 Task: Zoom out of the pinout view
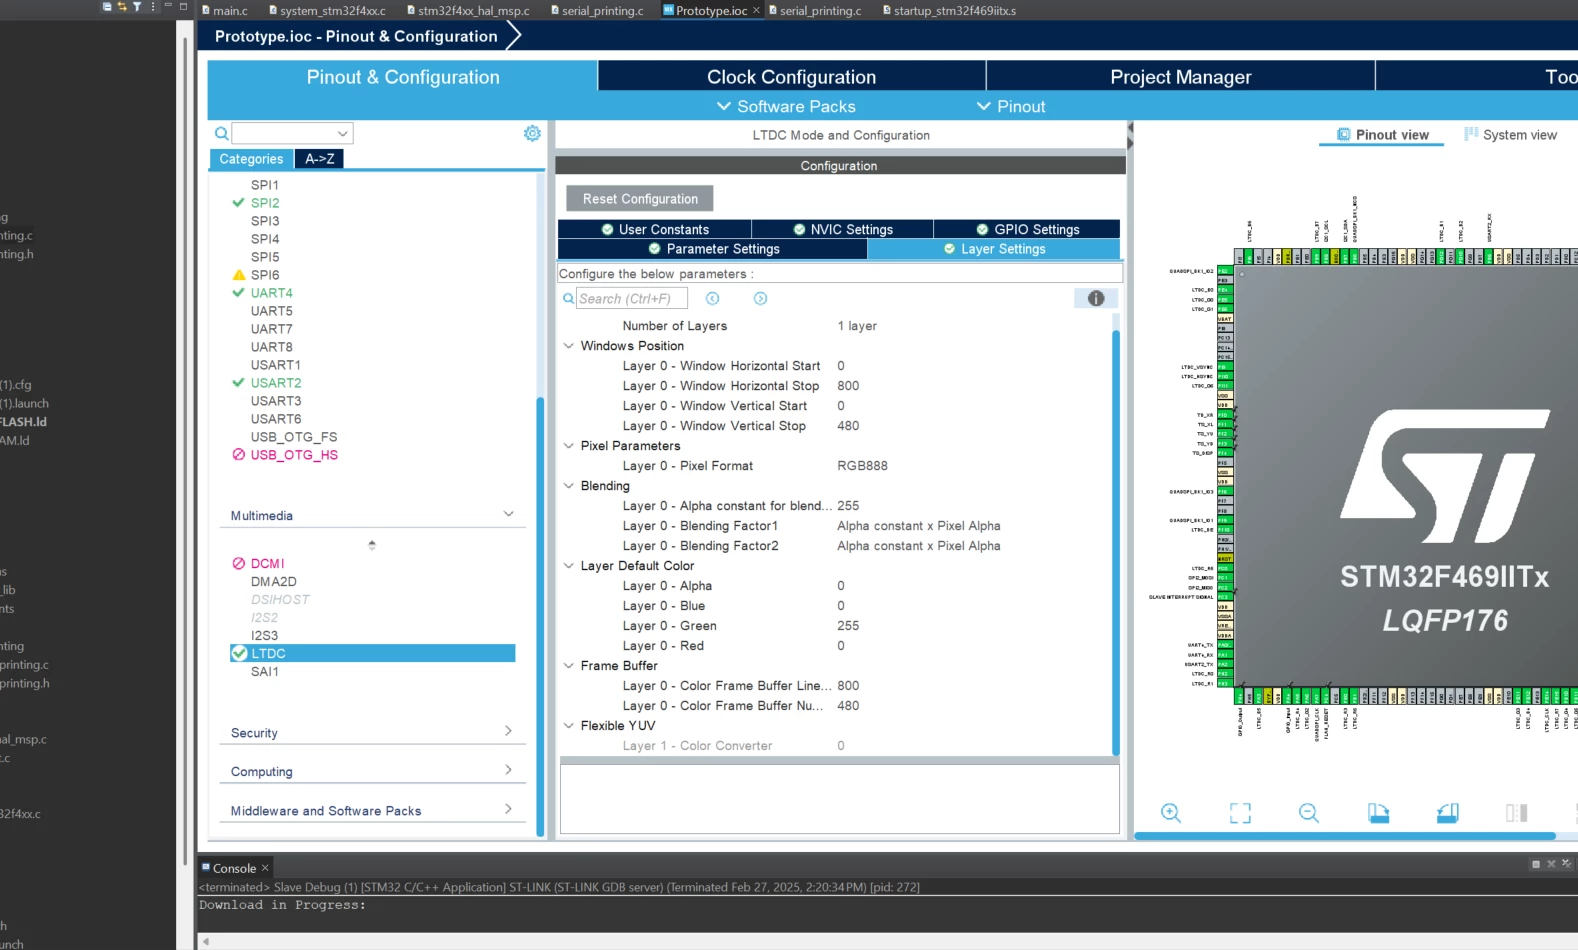(x=1309, y=813)
